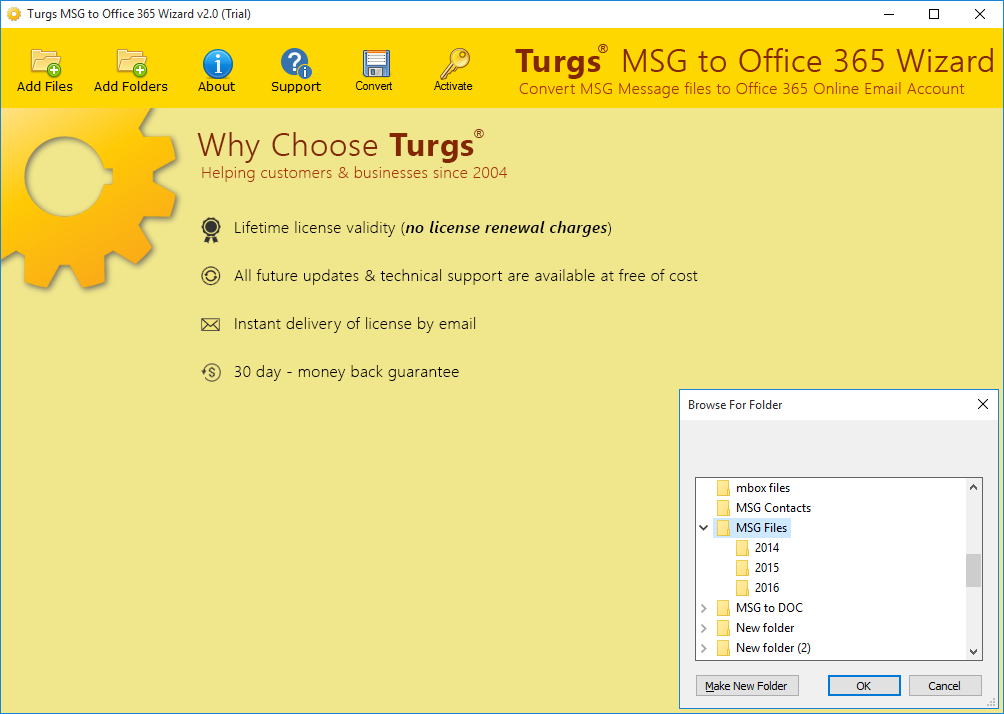Select the New folder (2) name
This screenshot has height=714, width=1004.
click(x=773, y=648)
